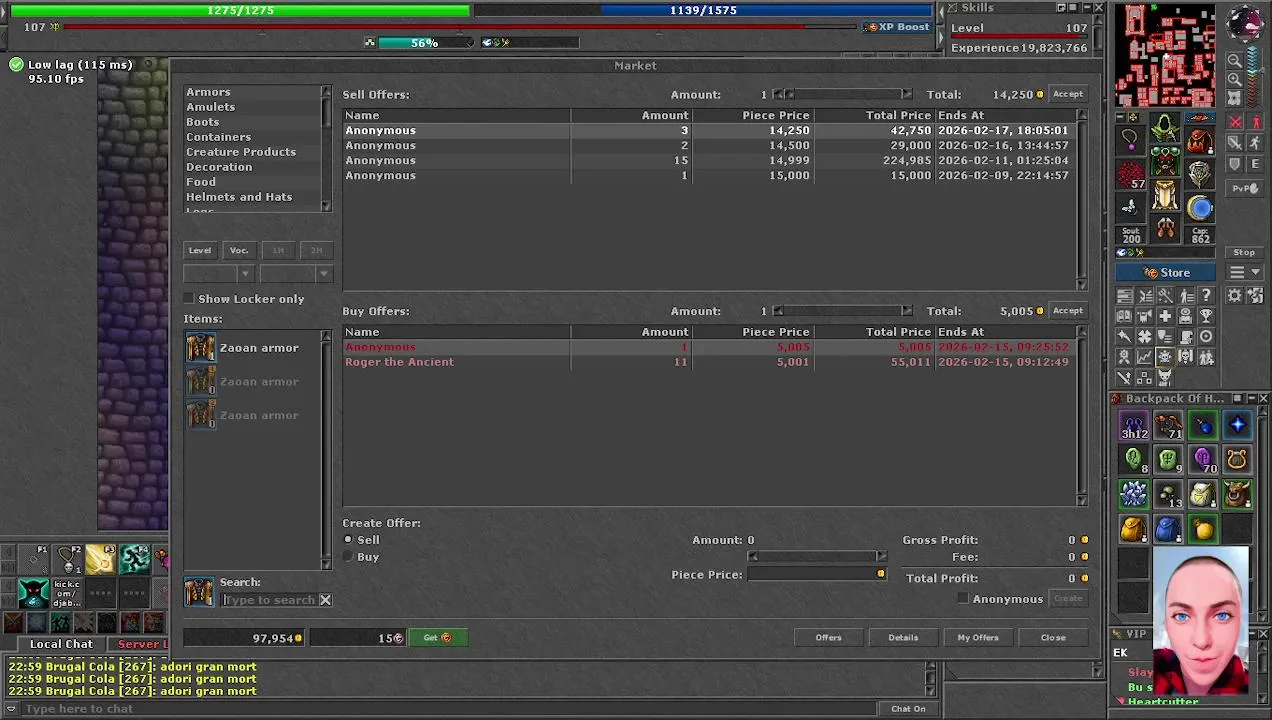Screen dimensions: 1272x720
Task: Click the minimap compass rose
Action: tap(1244, 22)
